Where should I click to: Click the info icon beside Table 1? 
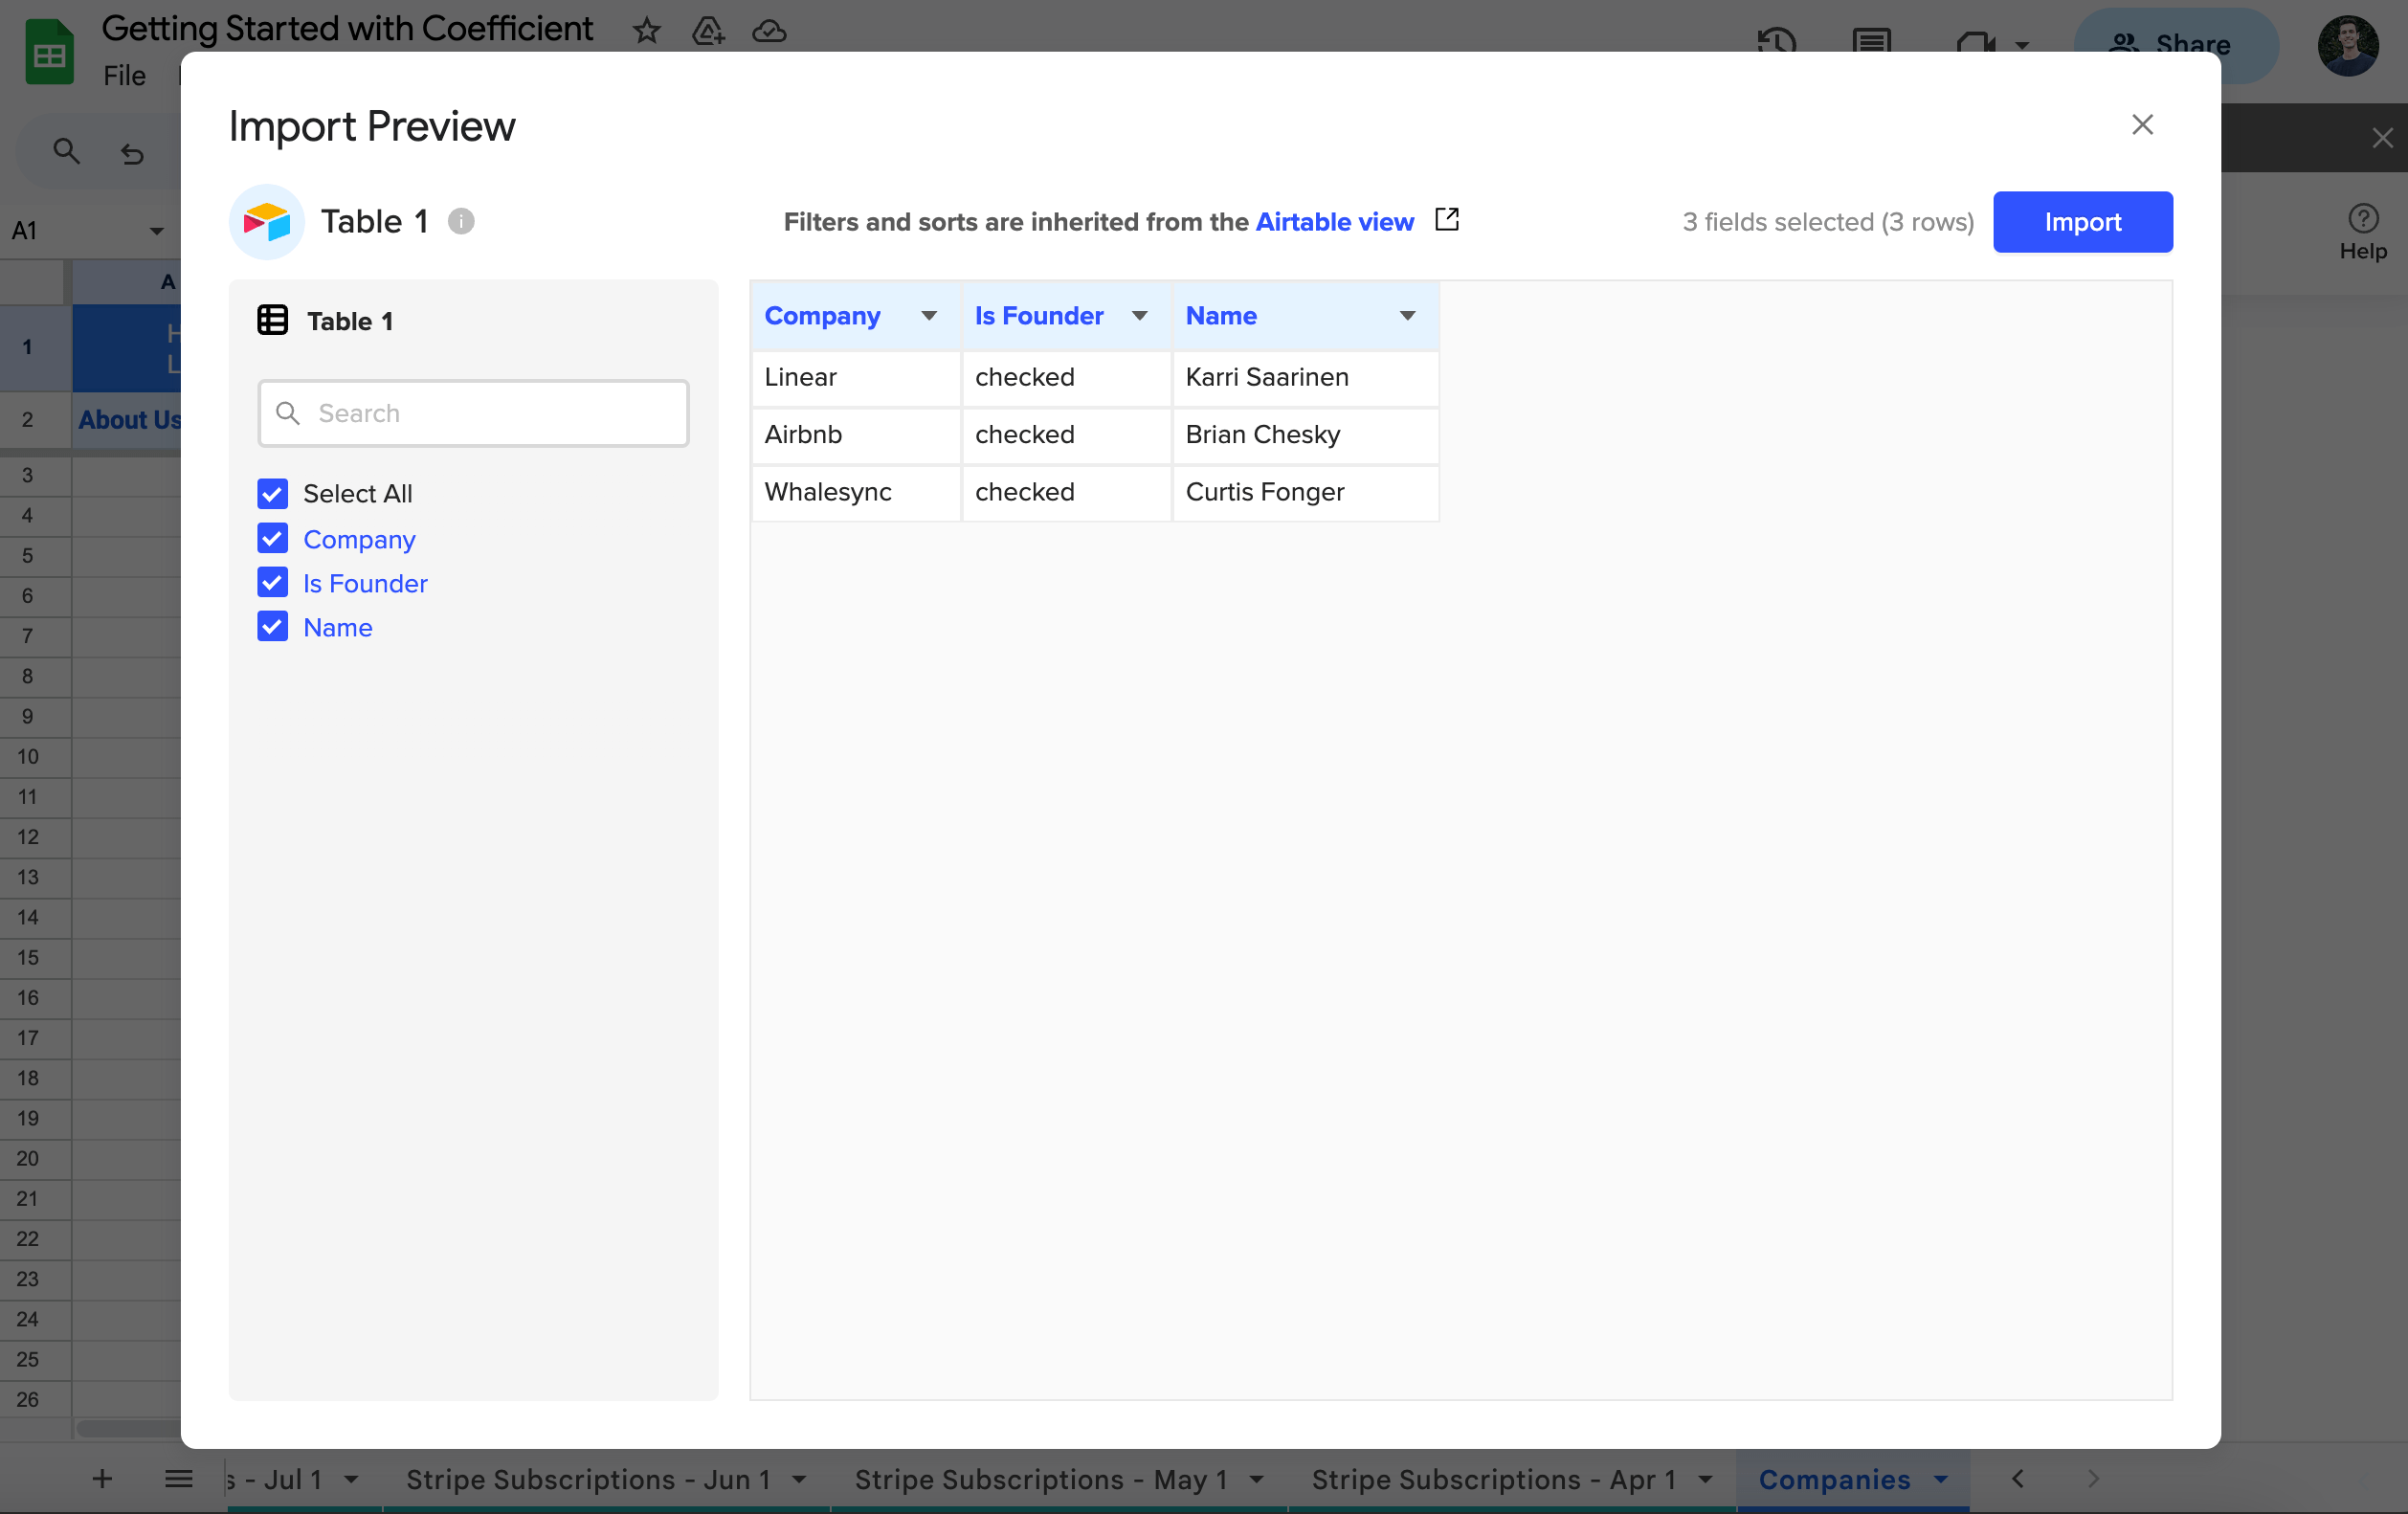coord(461,221)
